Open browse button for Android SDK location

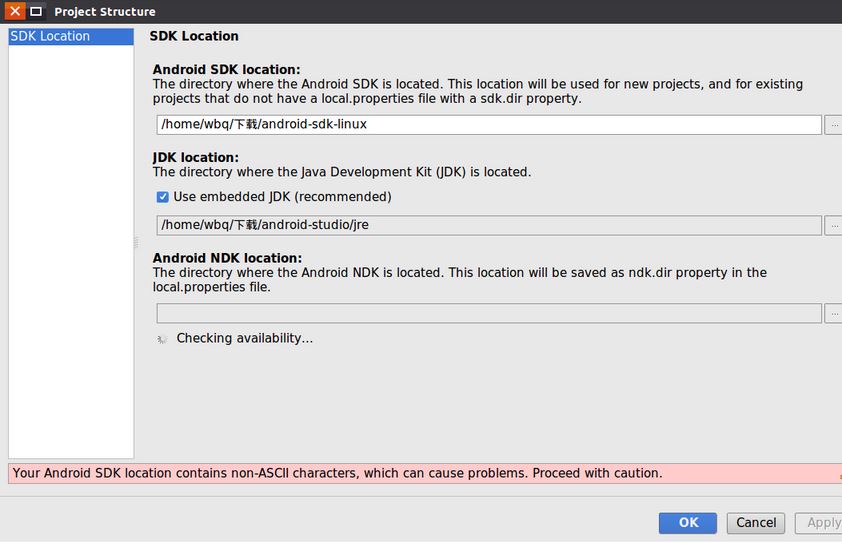(x=833, y=125)
